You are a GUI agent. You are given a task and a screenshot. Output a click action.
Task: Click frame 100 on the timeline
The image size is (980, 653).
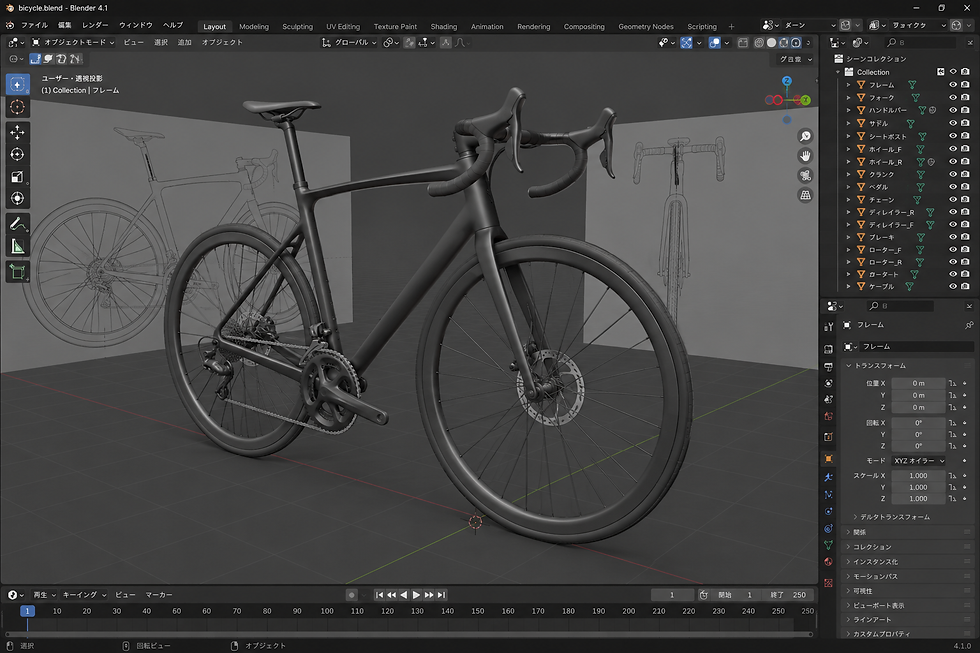tap(327, 611)
